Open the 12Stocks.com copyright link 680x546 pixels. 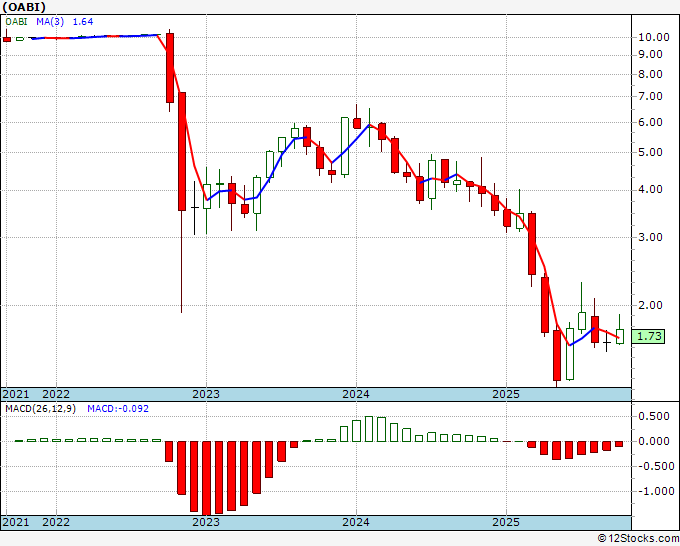(x=638, y=539)
